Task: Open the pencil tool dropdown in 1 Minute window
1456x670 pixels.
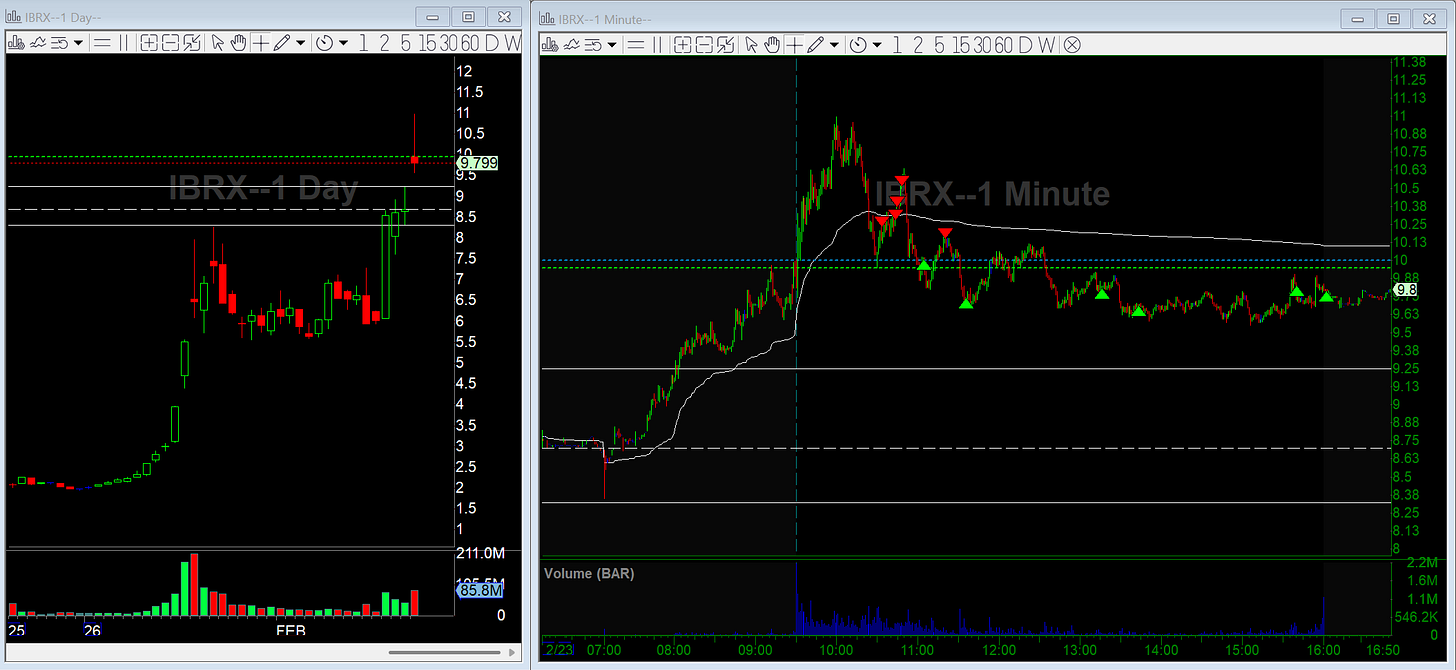Action: 834,45
